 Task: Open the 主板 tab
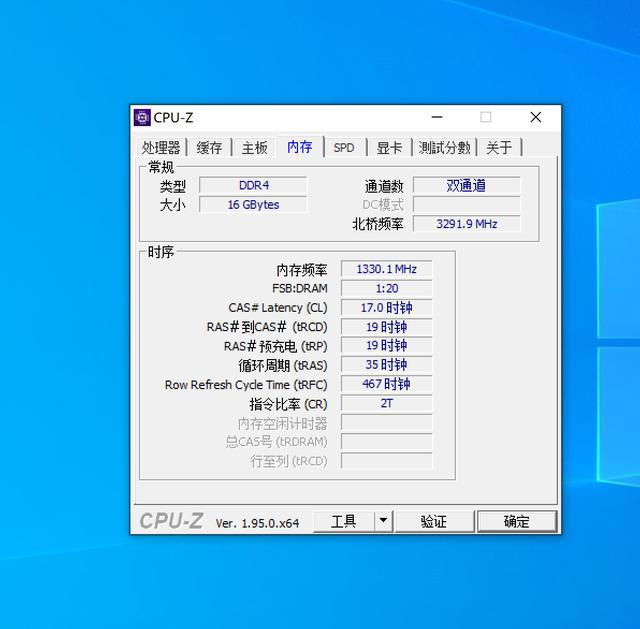click(x=255, y=147)
